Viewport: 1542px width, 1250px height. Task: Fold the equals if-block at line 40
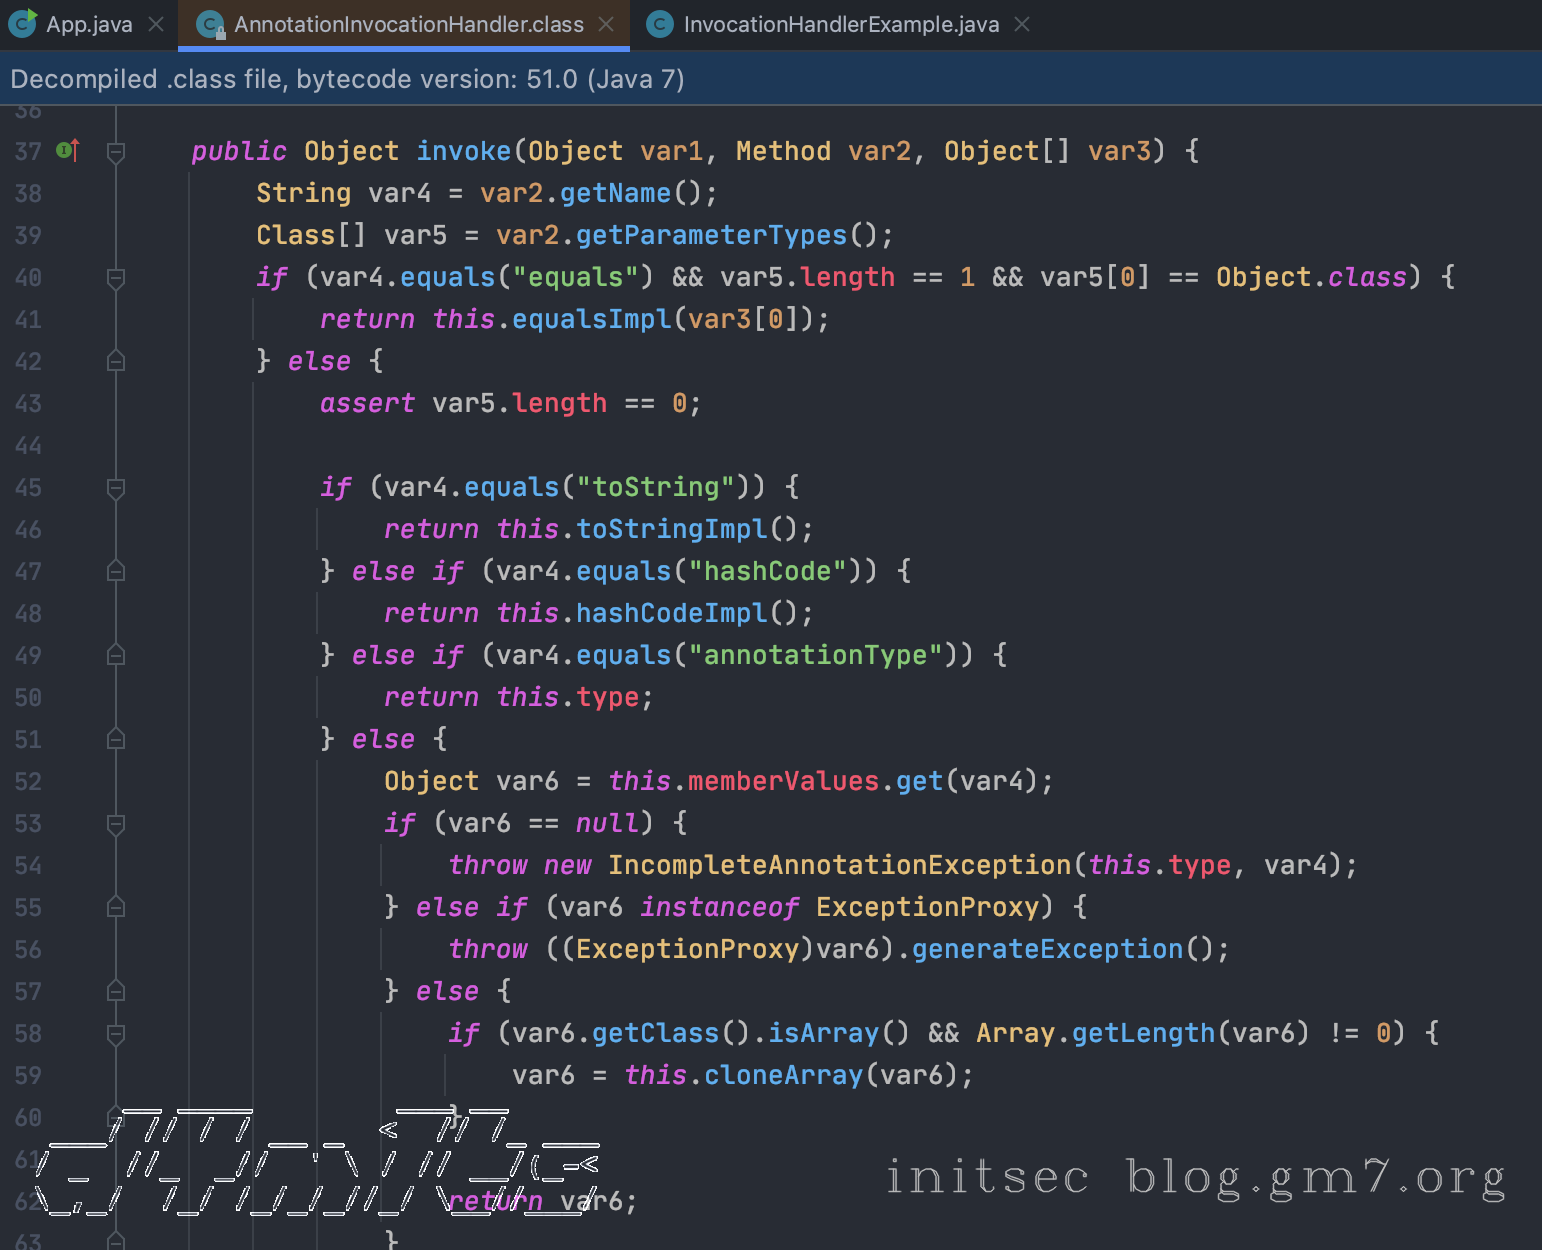click(x=116, y=278)
